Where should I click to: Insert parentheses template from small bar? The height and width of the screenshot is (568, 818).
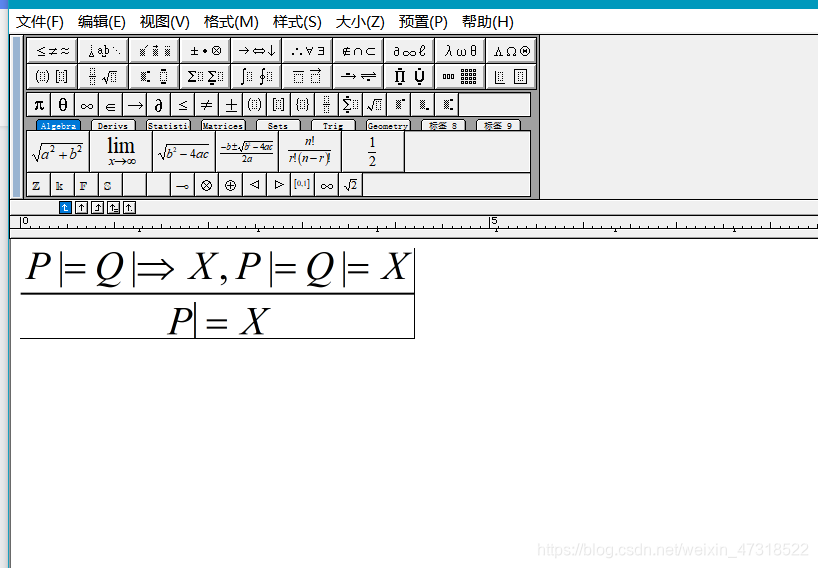[x=255, y=105]
